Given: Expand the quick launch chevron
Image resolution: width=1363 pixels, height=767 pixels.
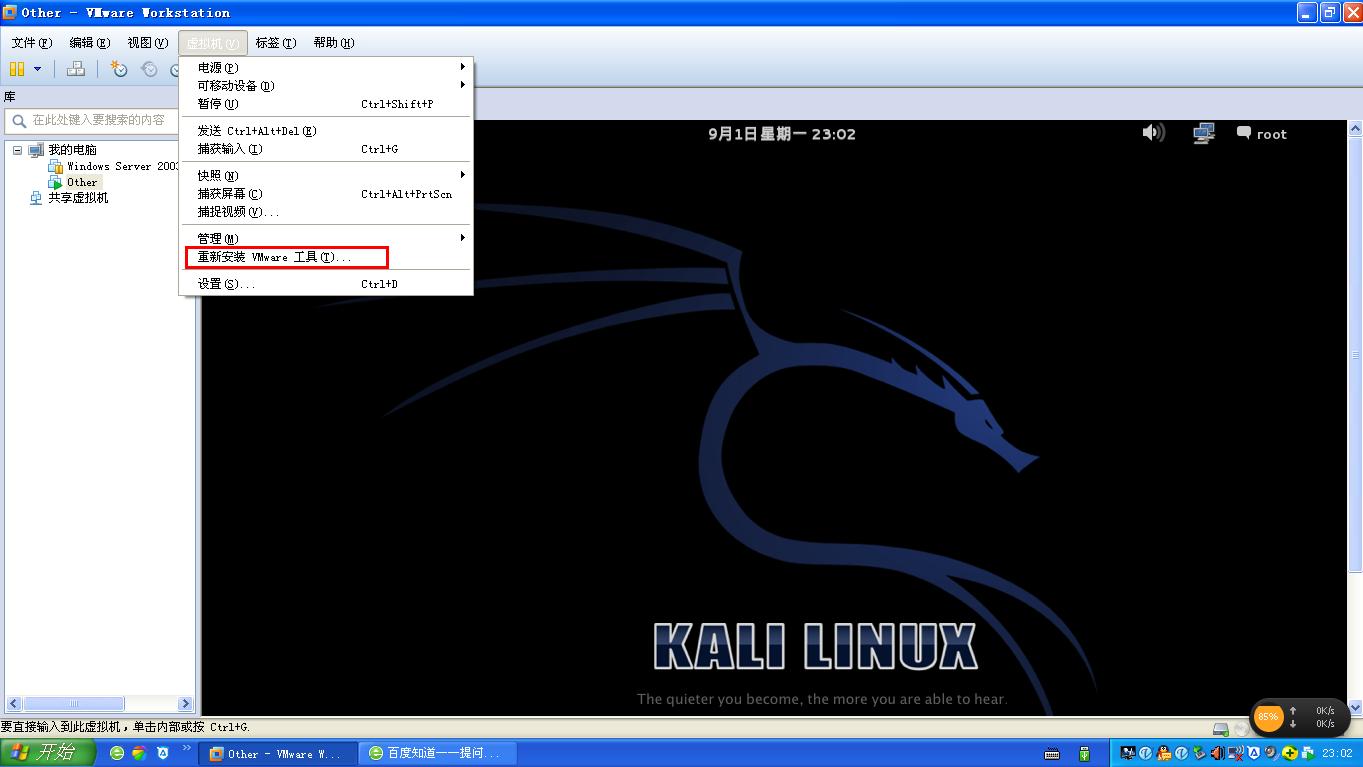Looking at the screenshot, I should point(187,749).
